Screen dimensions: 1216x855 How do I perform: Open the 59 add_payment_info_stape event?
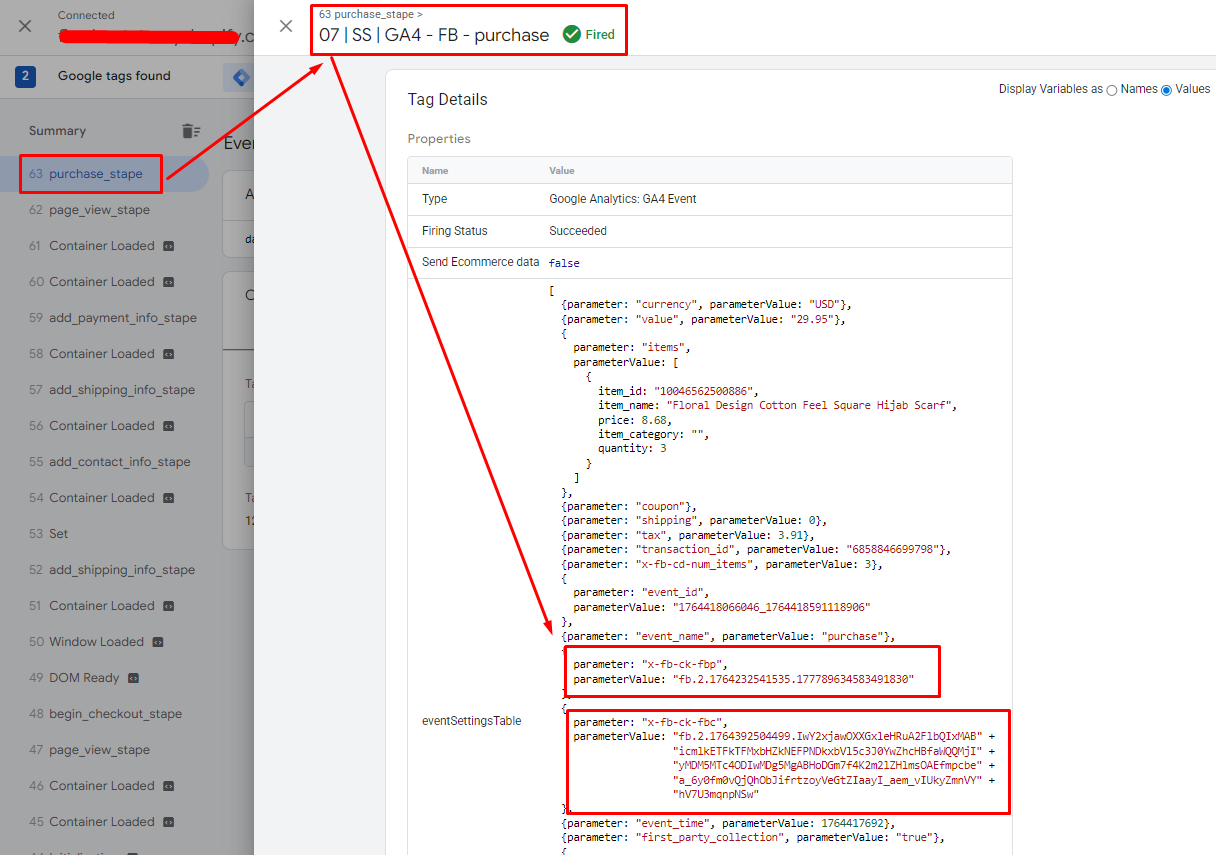pos(122,318)
